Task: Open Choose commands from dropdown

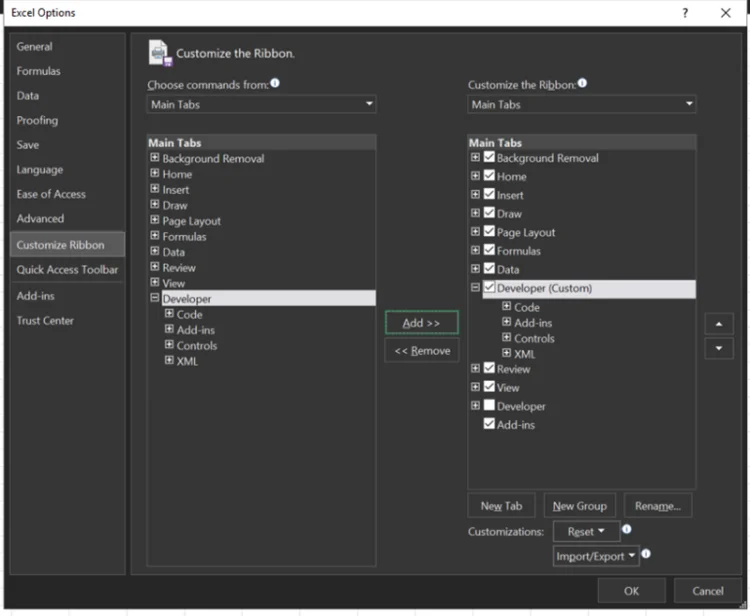Action: pos(261,104)
